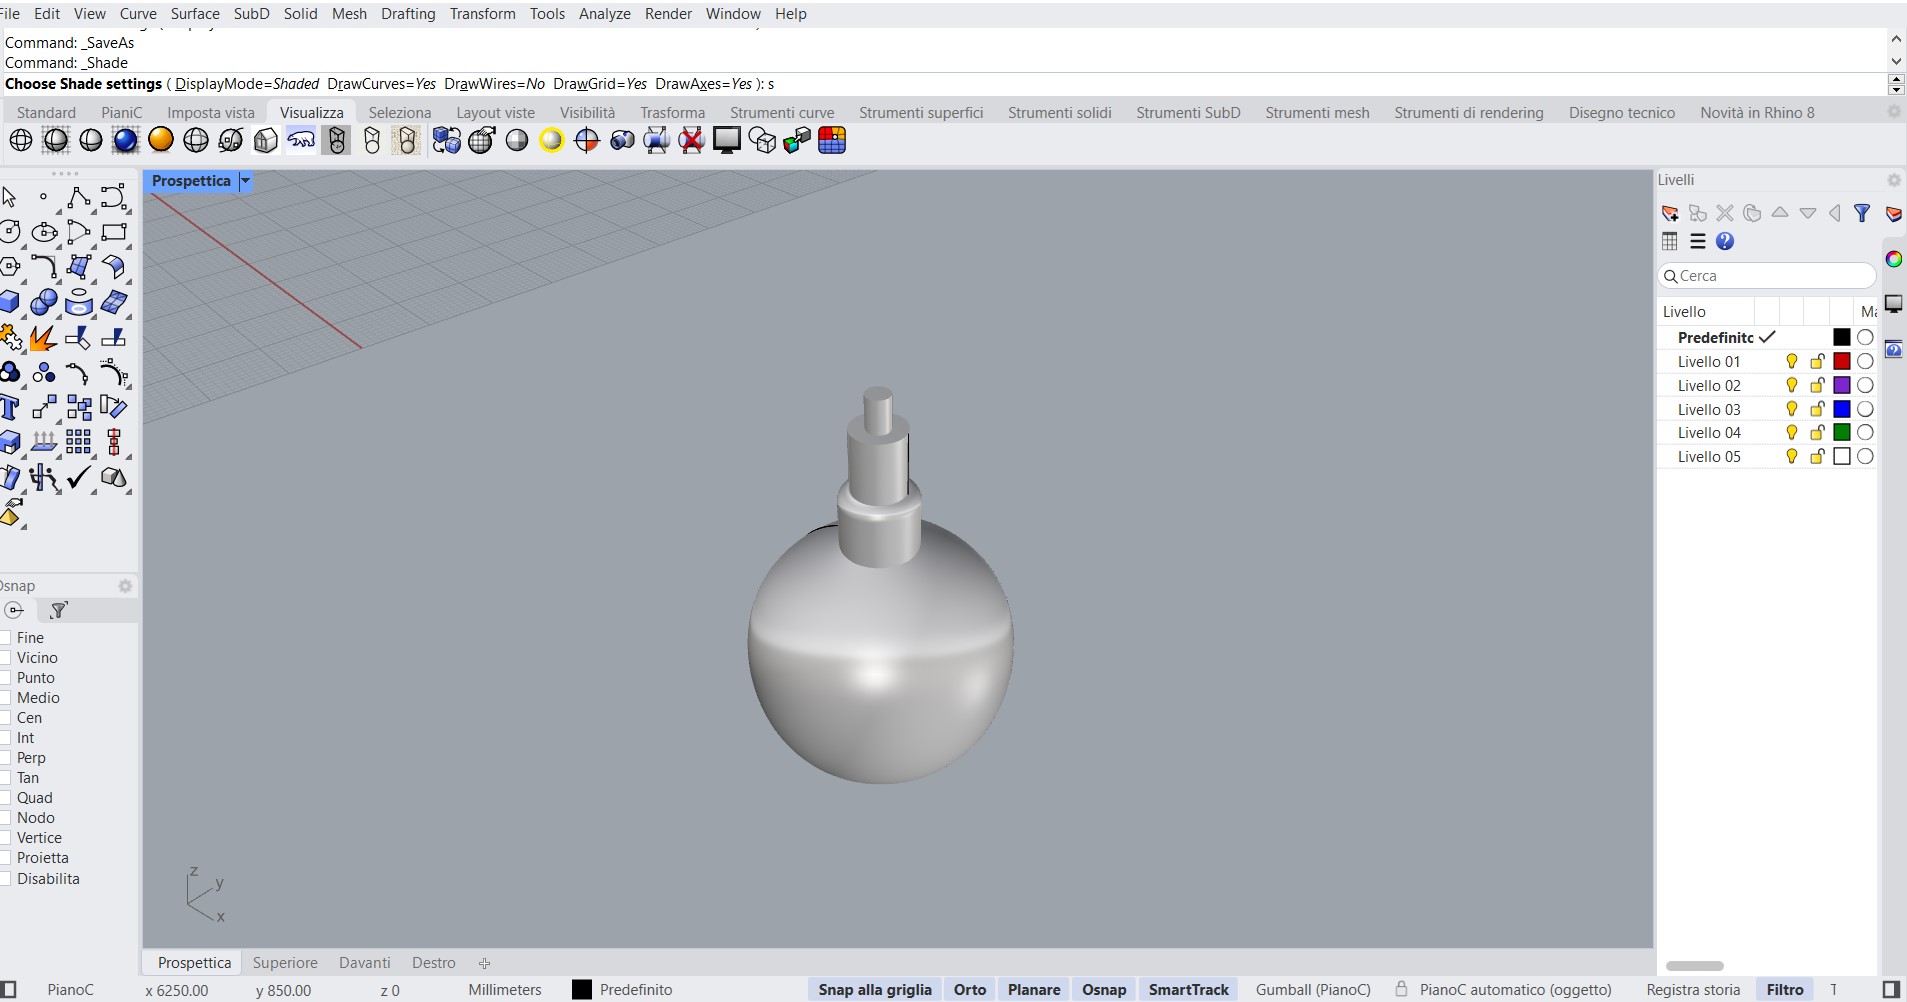Click the camera viewport tool icon
The height and width of the screenshot is (1002, 1907).
622,140
